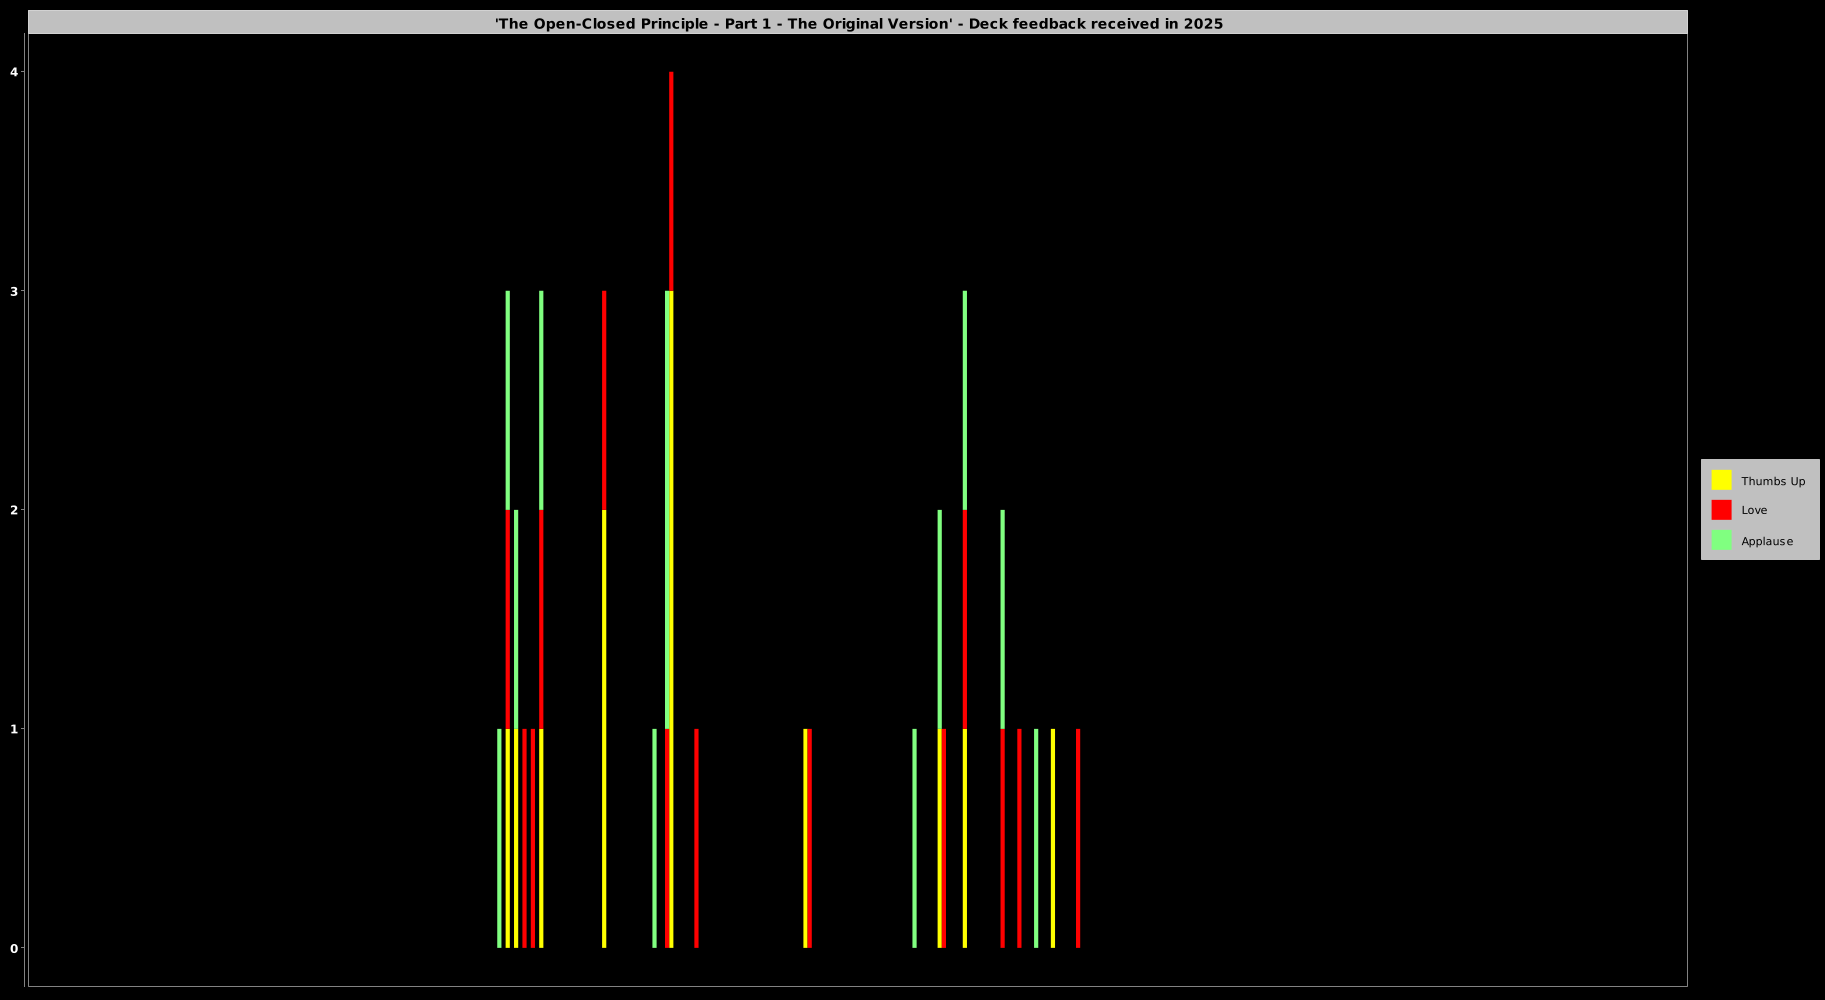The height and width of the screenshot is (1000, 1825).
Task: Click the green Applause legend swatch
Action: [1720, 540]
